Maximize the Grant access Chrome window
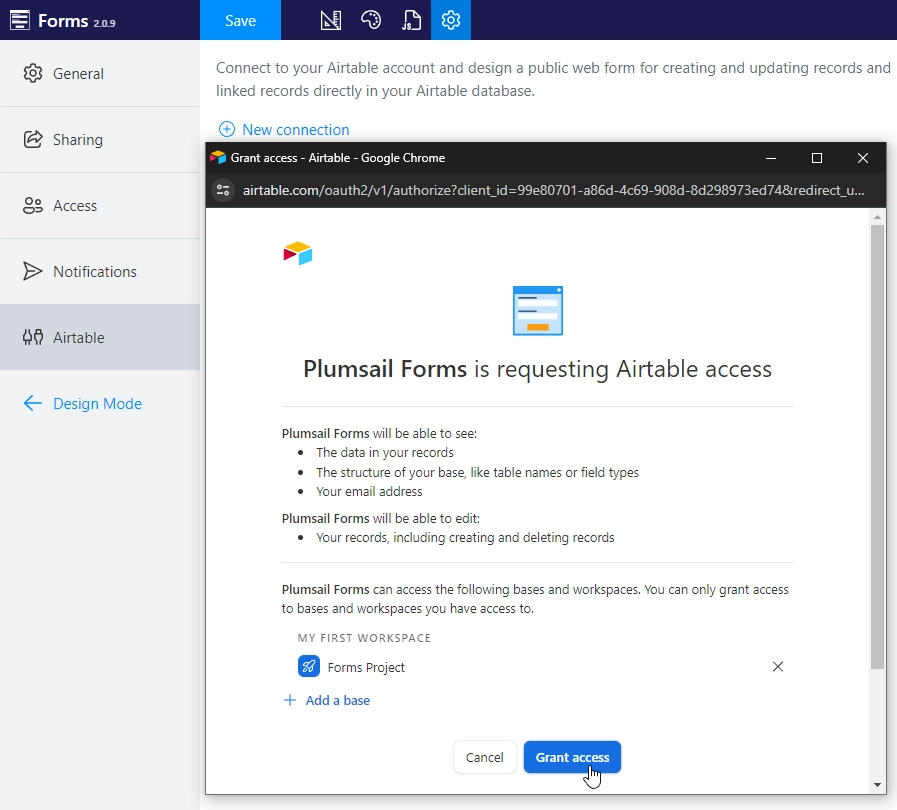897x810 pixels. pos(817,158)
